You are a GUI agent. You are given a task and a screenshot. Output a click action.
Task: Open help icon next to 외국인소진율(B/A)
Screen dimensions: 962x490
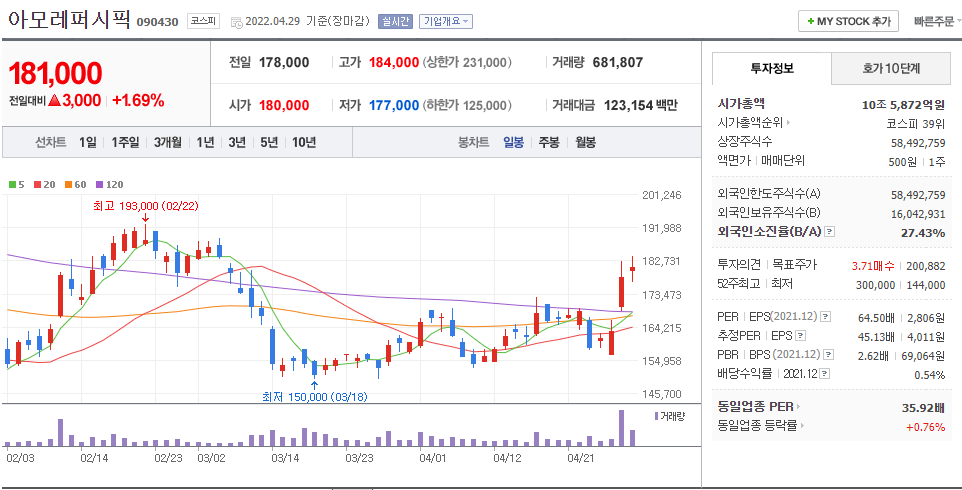(830, 232)
